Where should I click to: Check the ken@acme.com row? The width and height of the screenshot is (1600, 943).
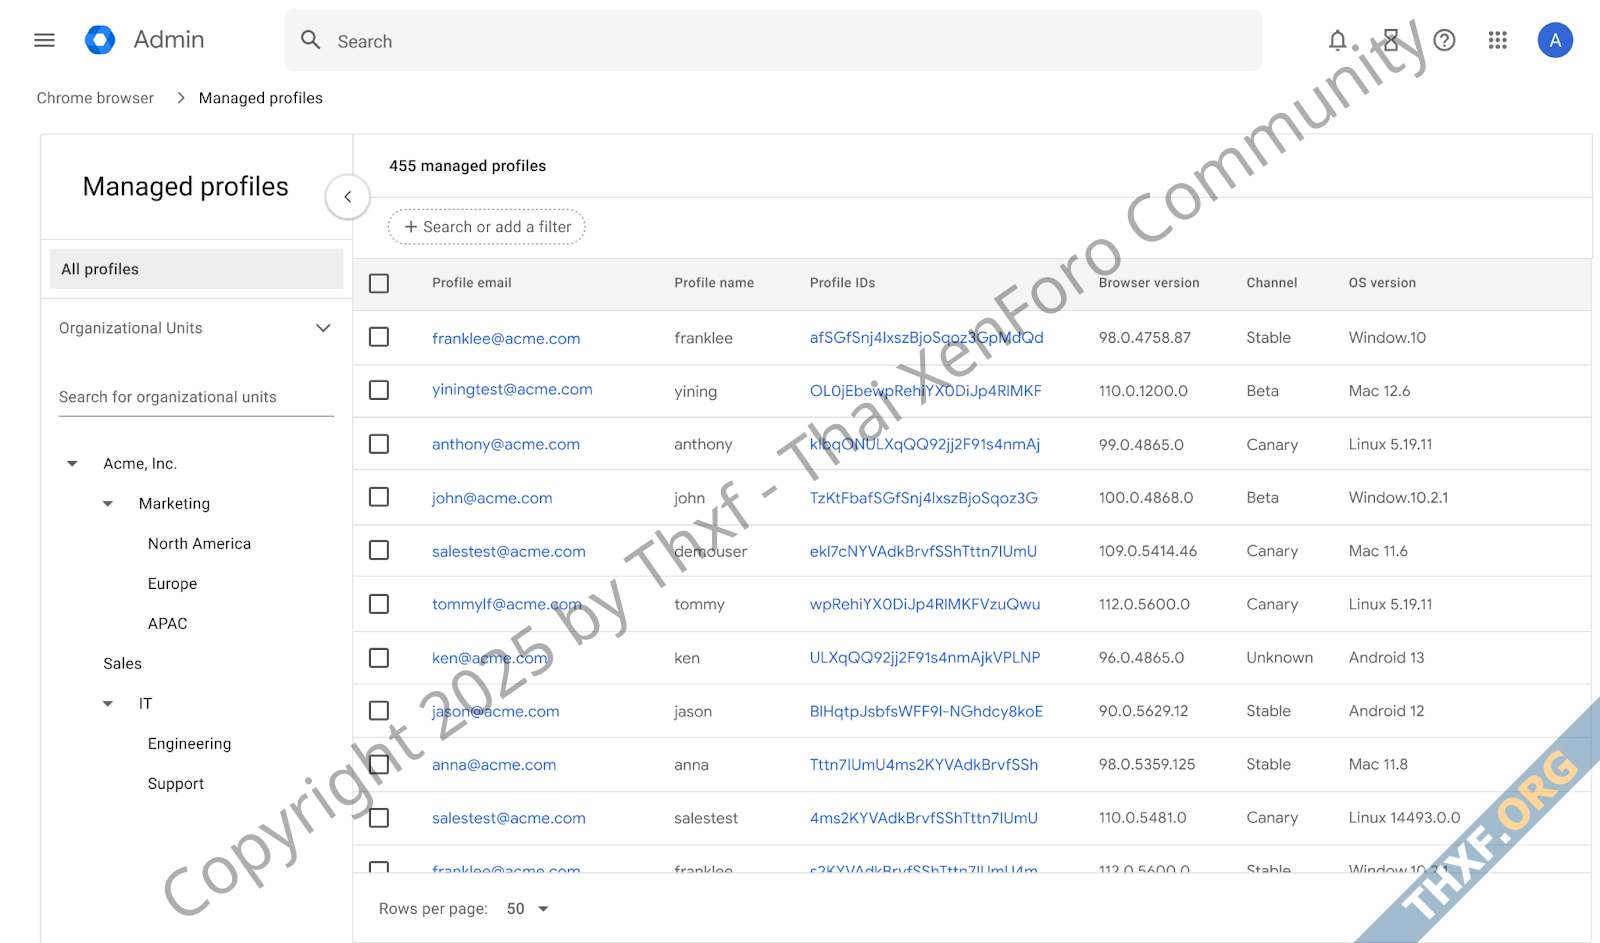pyautogui.click(x=379, y=658)
